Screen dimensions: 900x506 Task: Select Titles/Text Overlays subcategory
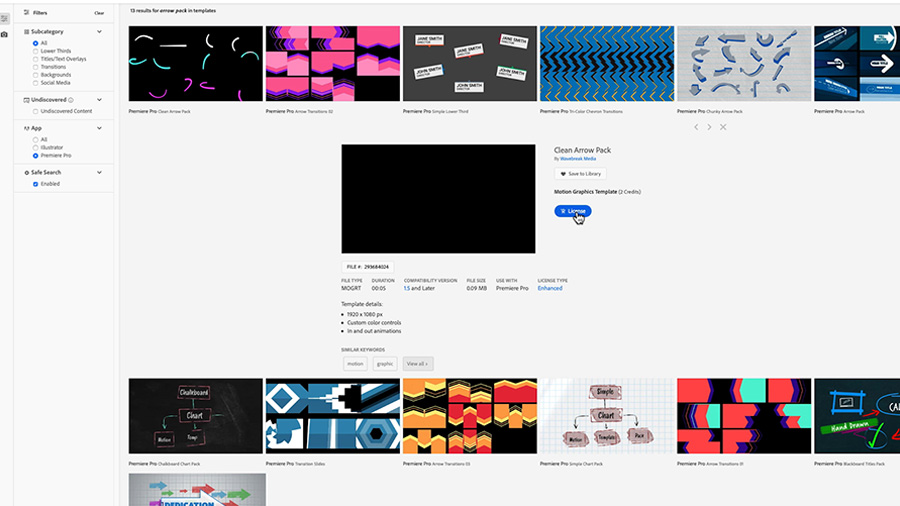click(36, 59)
